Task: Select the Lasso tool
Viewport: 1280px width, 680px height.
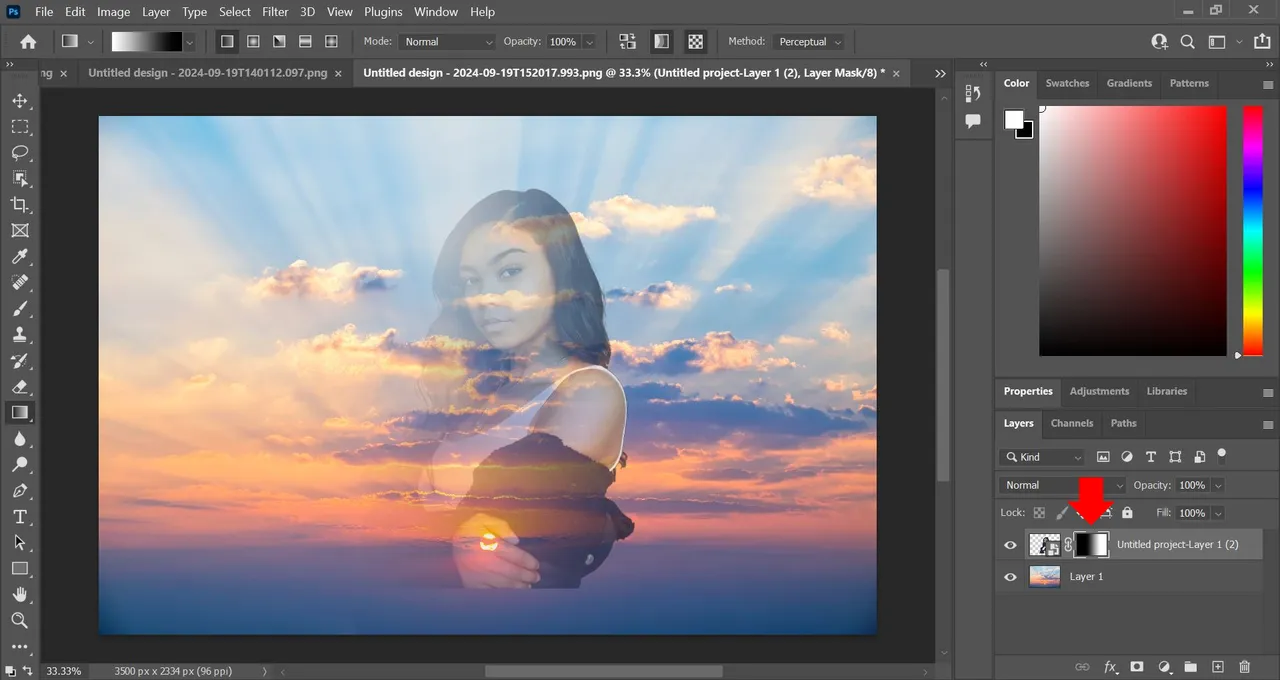Action: pos(19,153)
